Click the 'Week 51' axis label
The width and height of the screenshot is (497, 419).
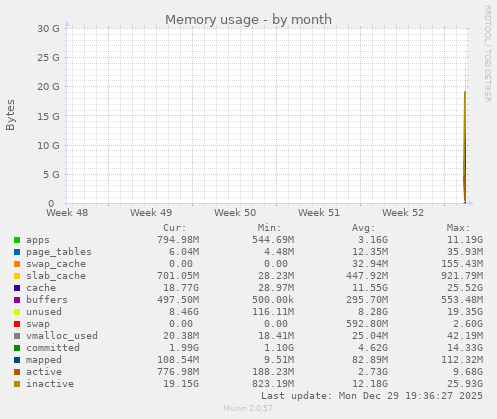[319, 213]
